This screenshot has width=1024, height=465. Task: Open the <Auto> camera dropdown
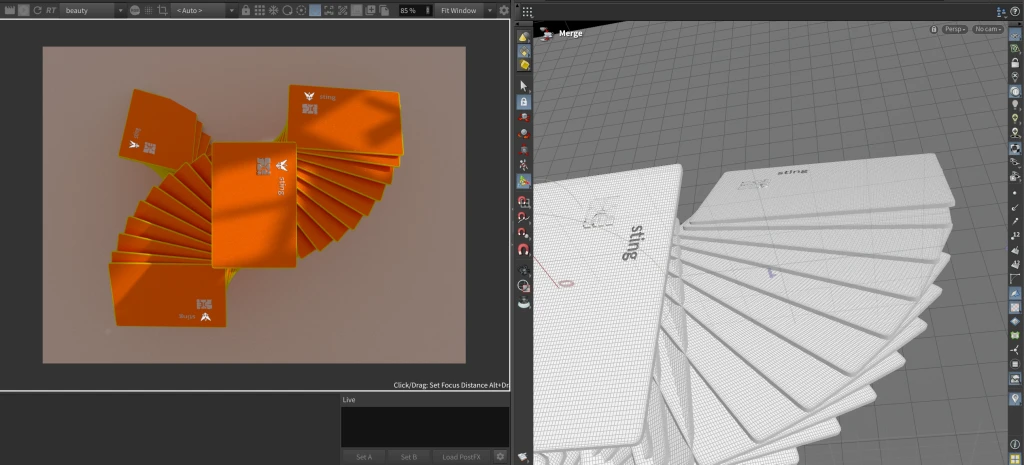tap(204, 10)
